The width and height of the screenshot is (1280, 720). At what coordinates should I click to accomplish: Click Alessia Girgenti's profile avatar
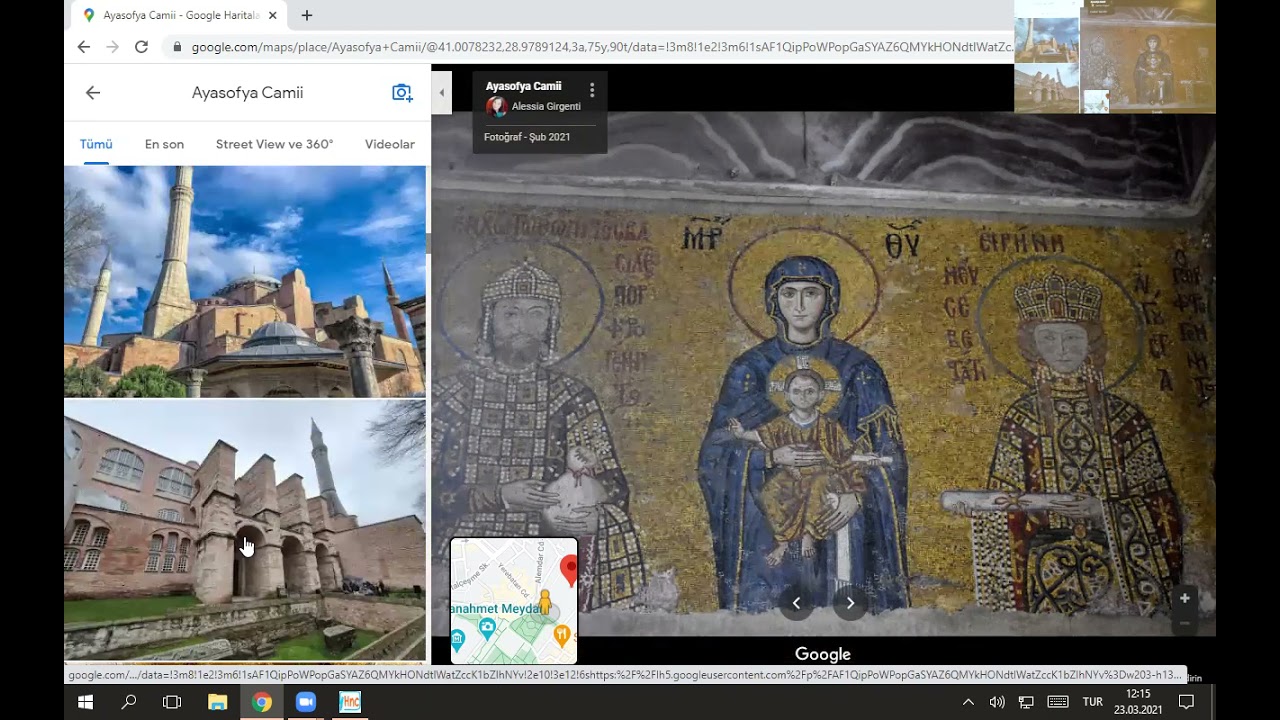pyautogui.click(x=496, y=107)
